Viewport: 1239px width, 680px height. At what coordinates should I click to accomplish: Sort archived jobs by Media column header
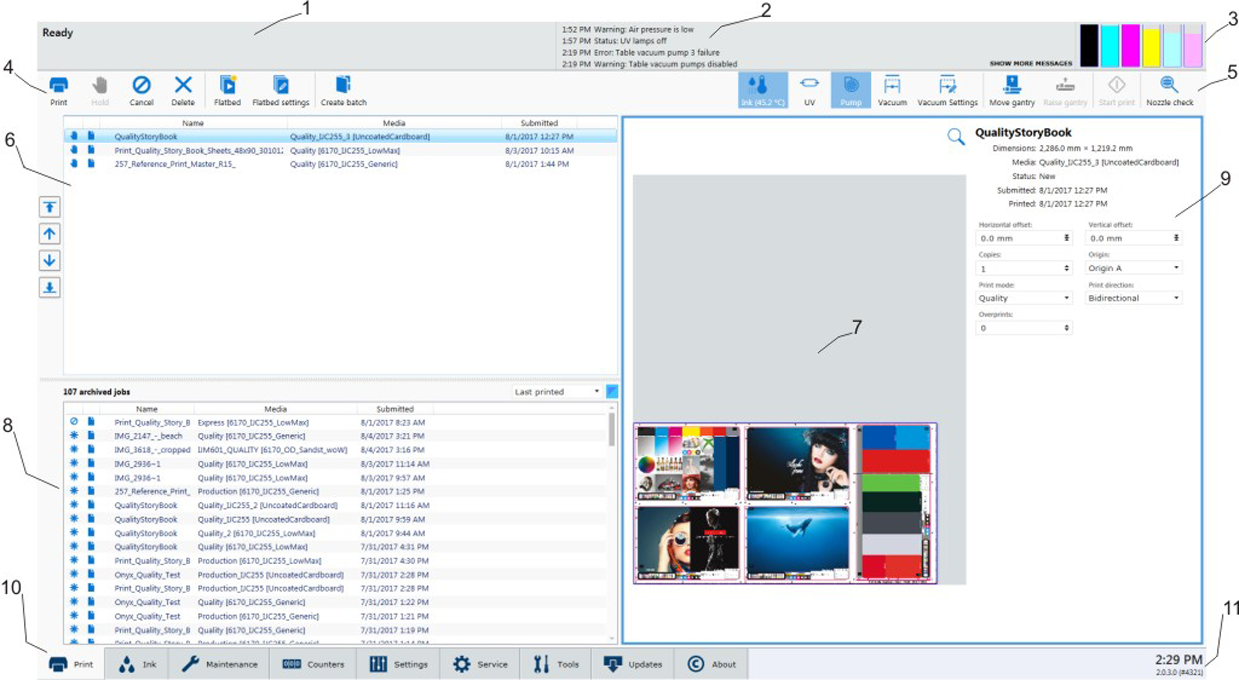pyautogui.click(x=275, y=409)
